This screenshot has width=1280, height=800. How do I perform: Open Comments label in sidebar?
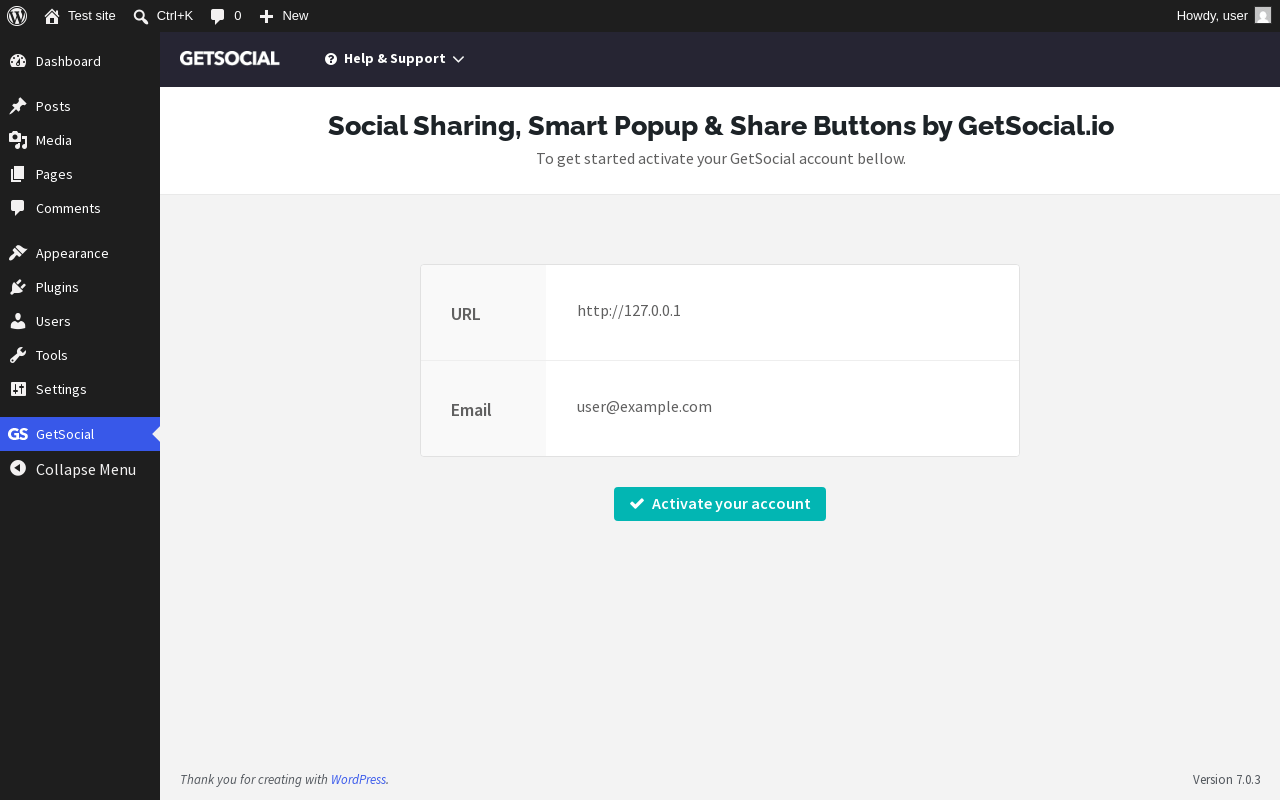68,208
